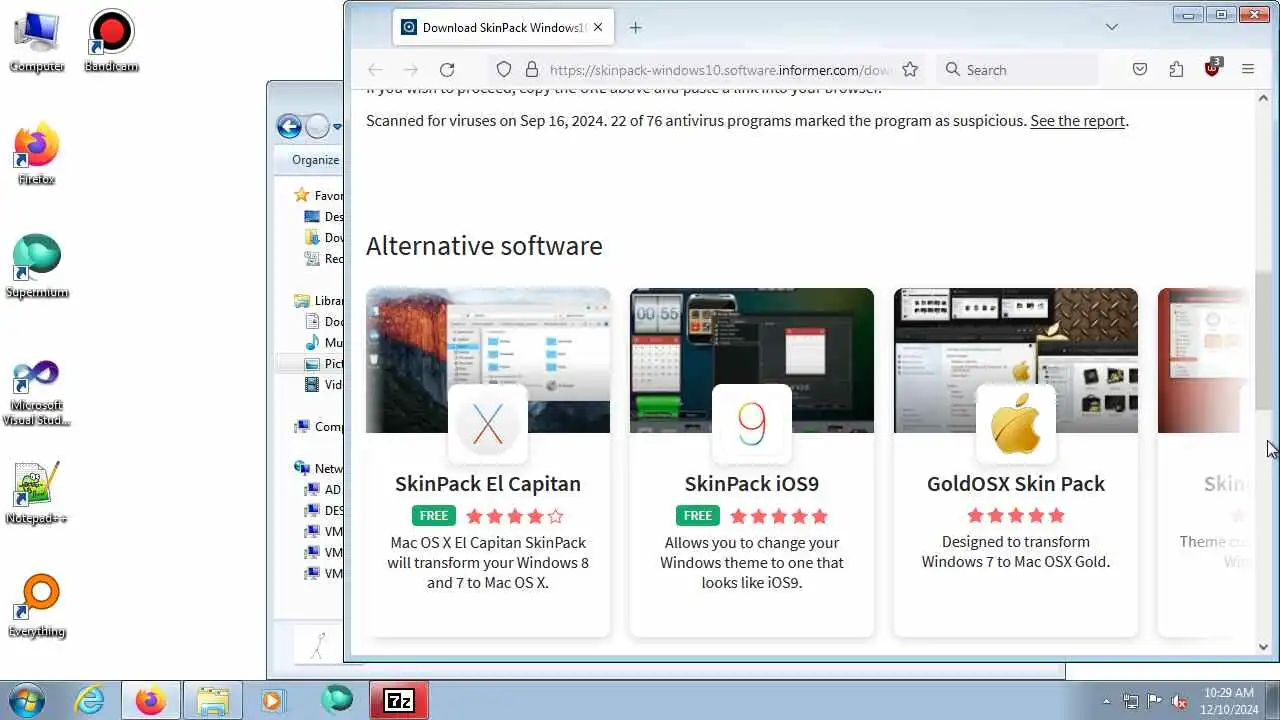Click the star rating of SkinPack El Capitan

(x=515, y=516)
